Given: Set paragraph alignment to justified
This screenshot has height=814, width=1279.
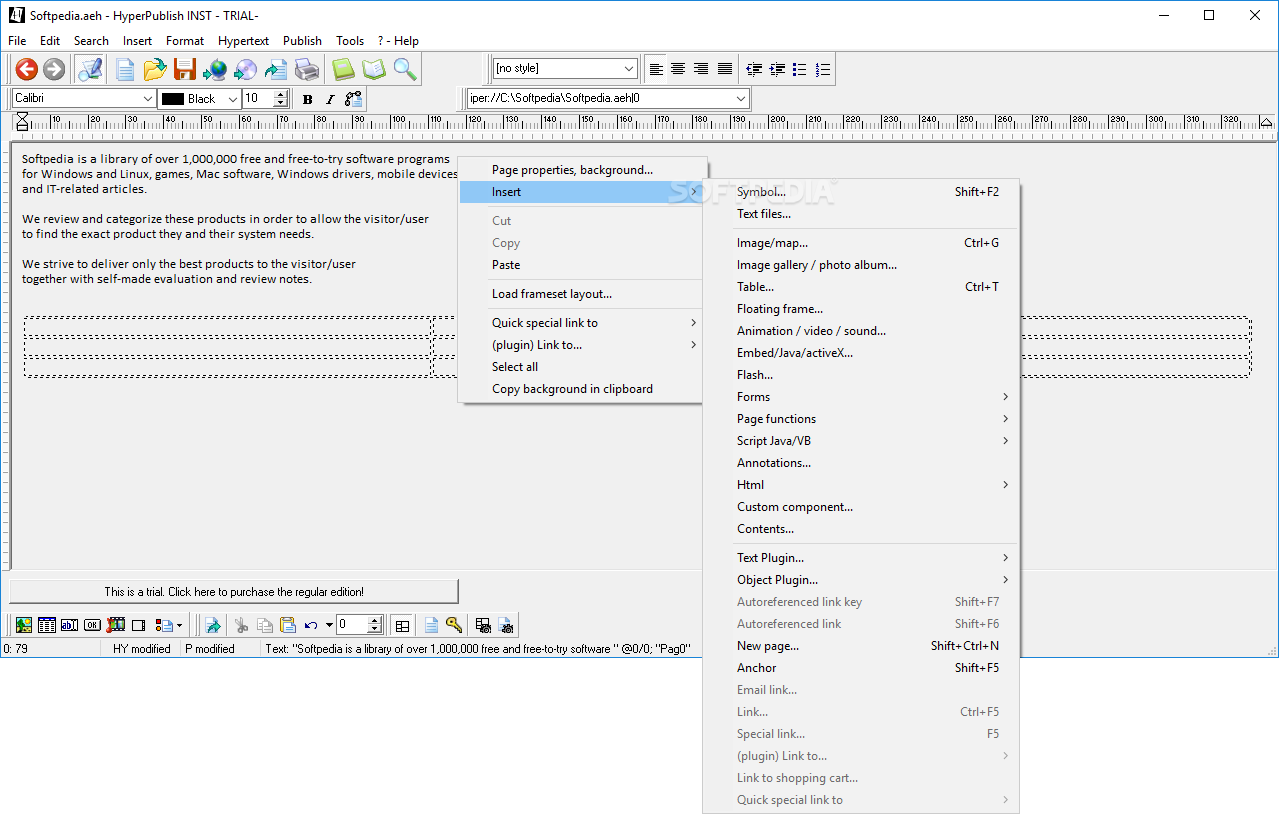Looking at the screenshot, I should tap(725, 69).
